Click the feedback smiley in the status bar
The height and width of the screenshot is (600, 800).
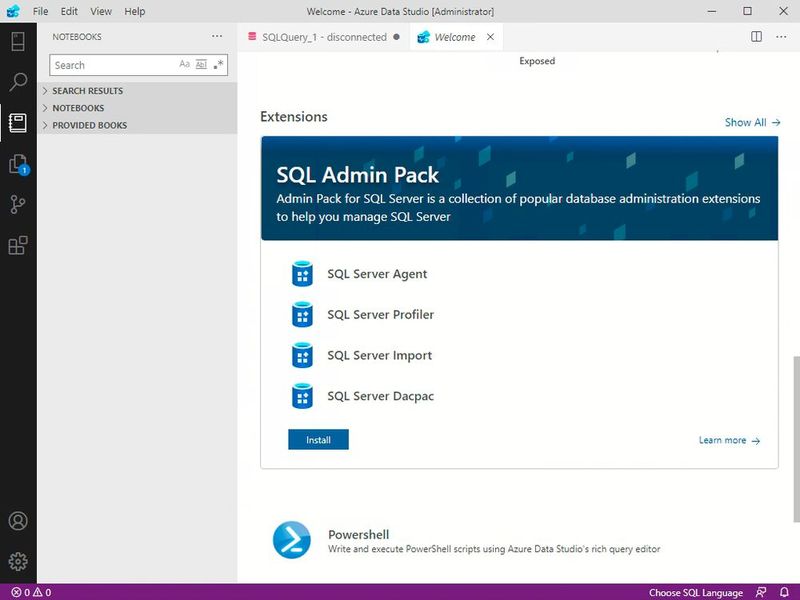[759, 591]
